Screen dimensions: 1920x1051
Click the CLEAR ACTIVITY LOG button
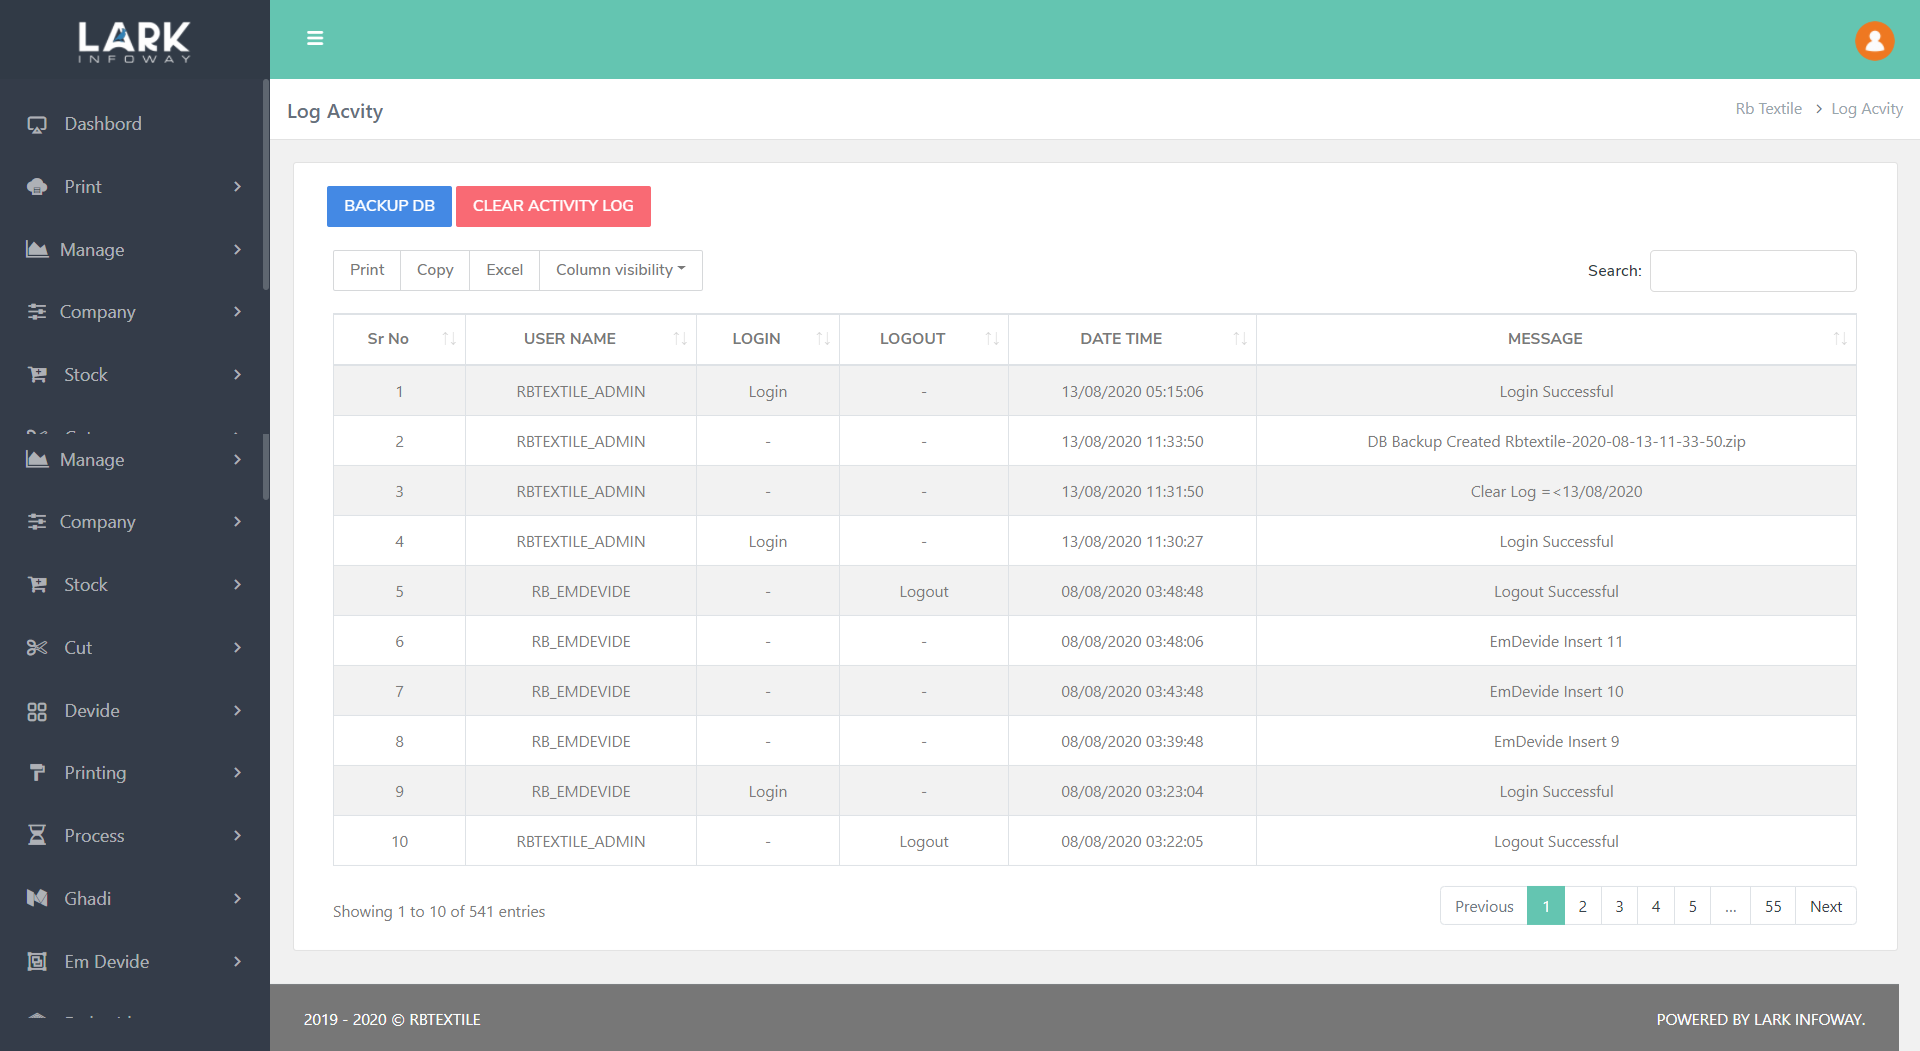point(553,206)
